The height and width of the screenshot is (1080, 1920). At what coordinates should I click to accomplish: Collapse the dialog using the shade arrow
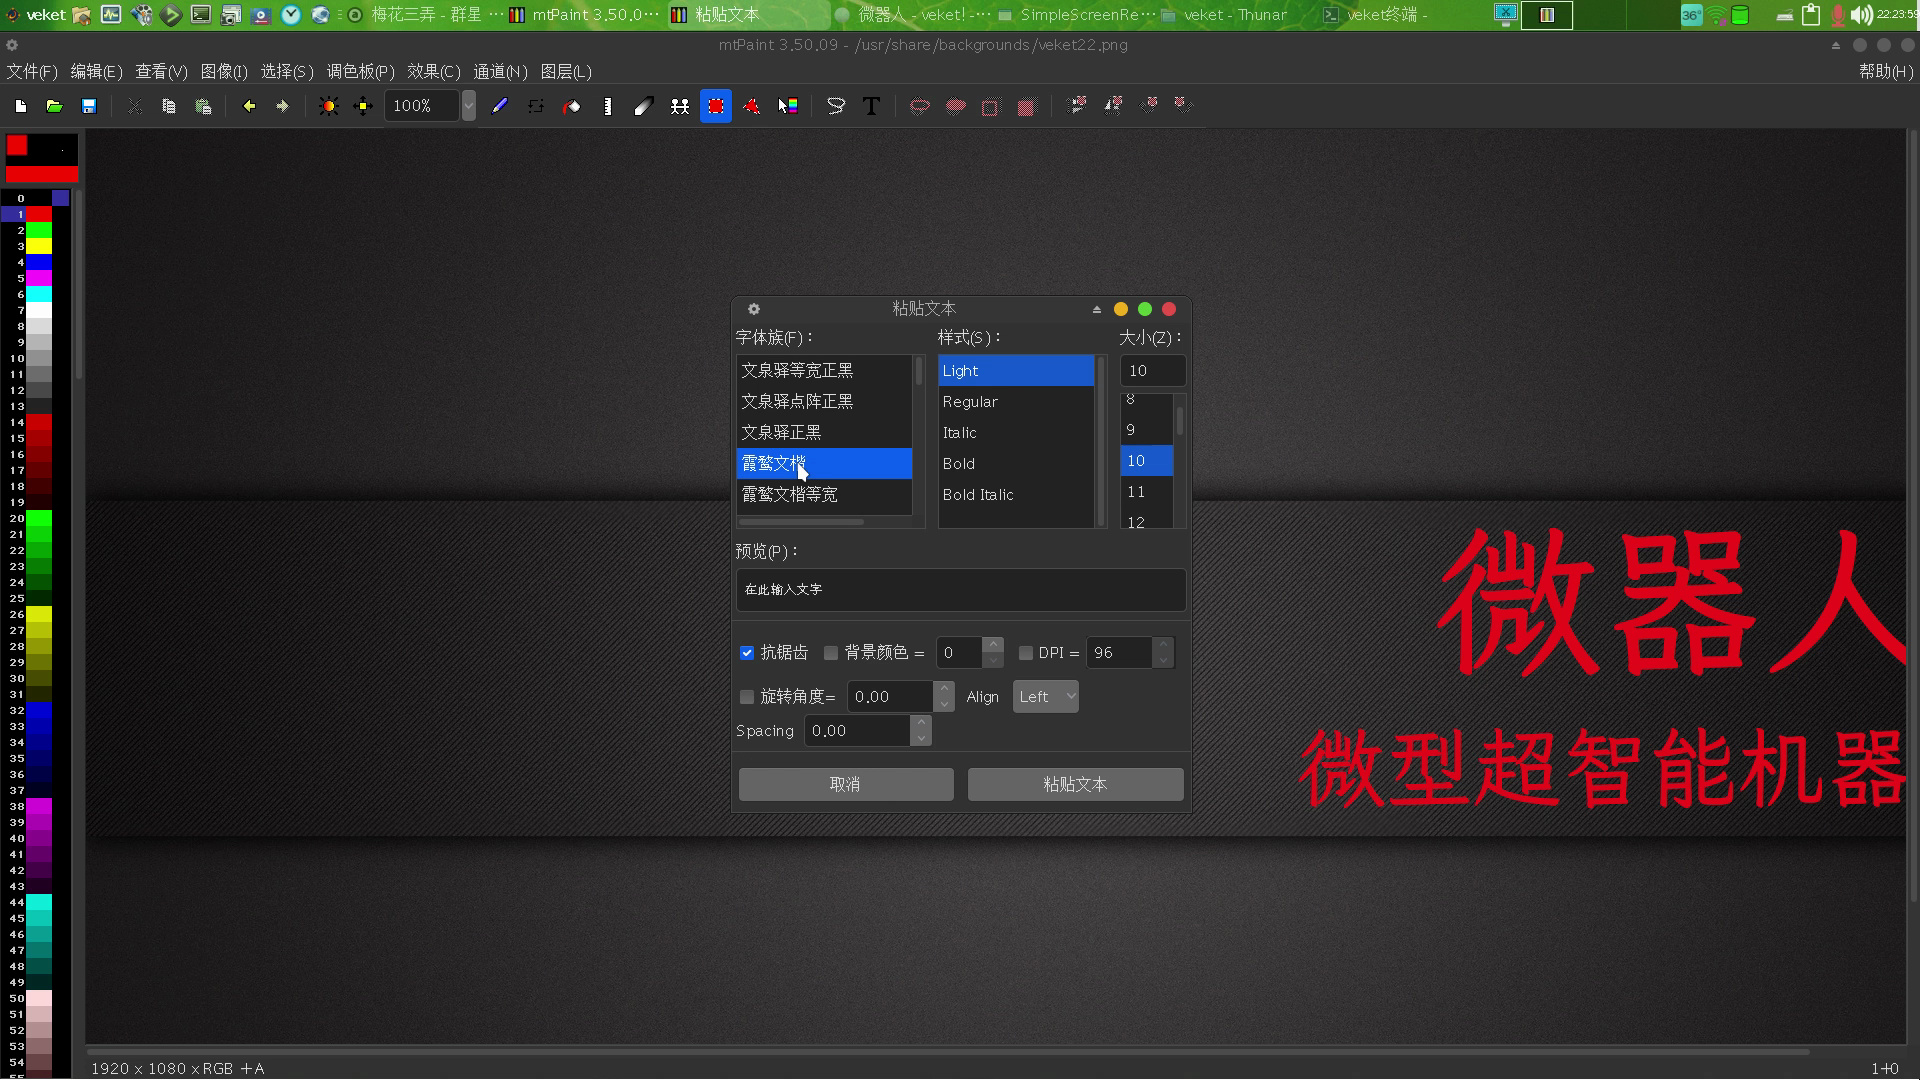[1096, 309]
